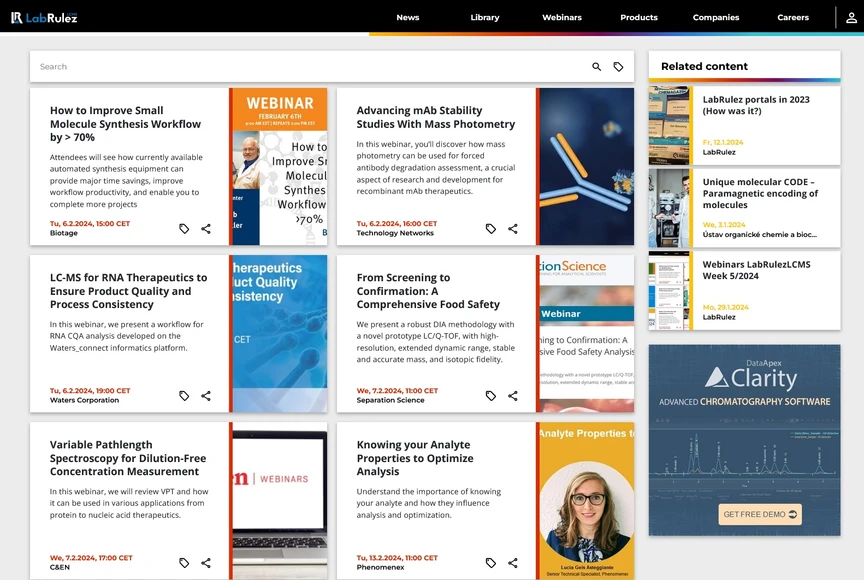Share the Variable Pathlength Spectroscopy webinar
Viewport: 864px width, 580px height.
click(x=206, y=562)
